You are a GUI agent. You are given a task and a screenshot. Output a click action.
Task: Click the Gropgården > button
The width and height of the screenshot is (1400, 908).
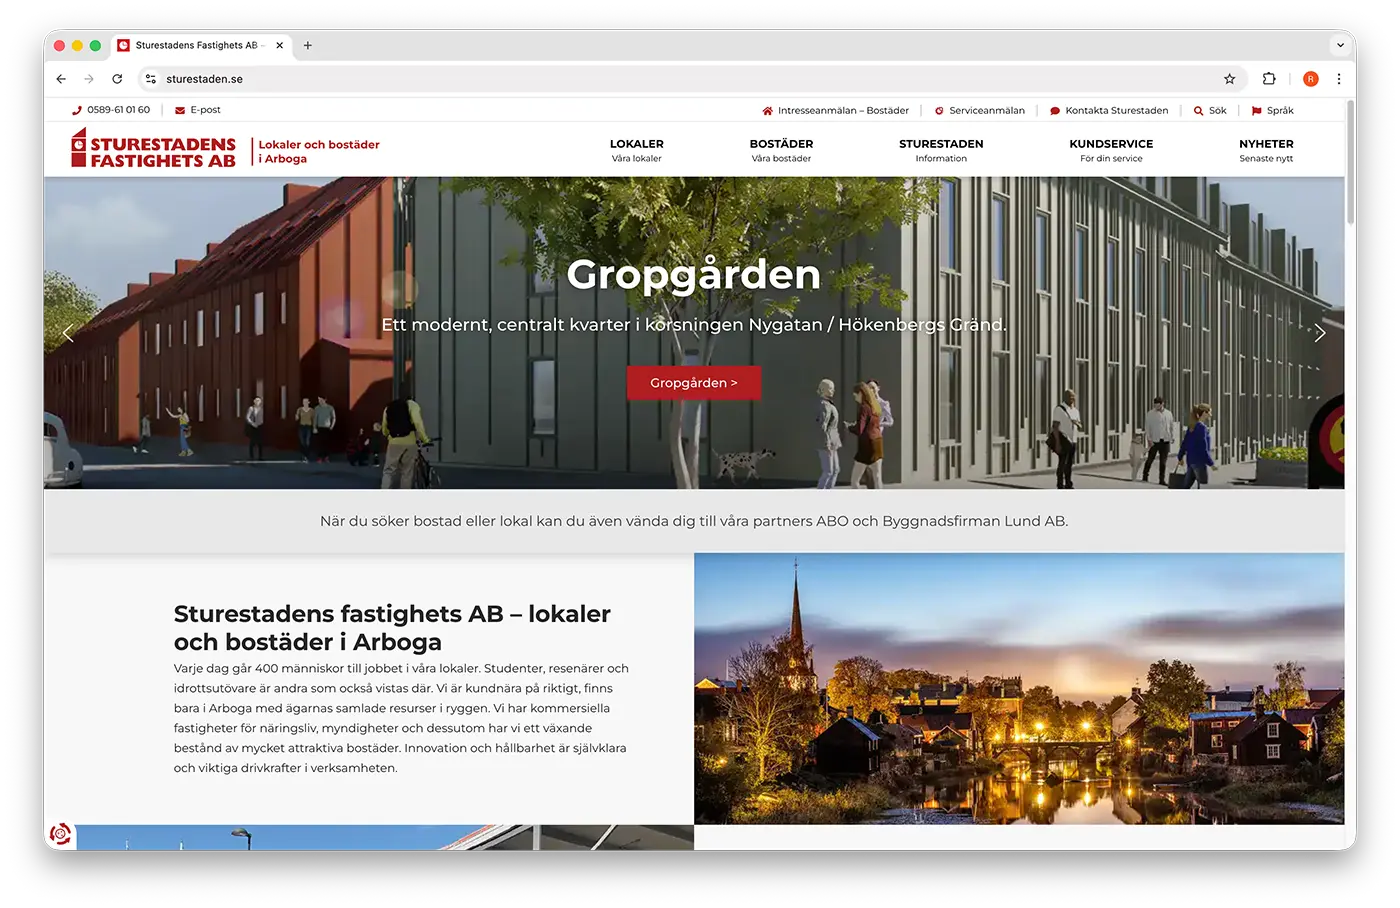(x=694, y=383)
